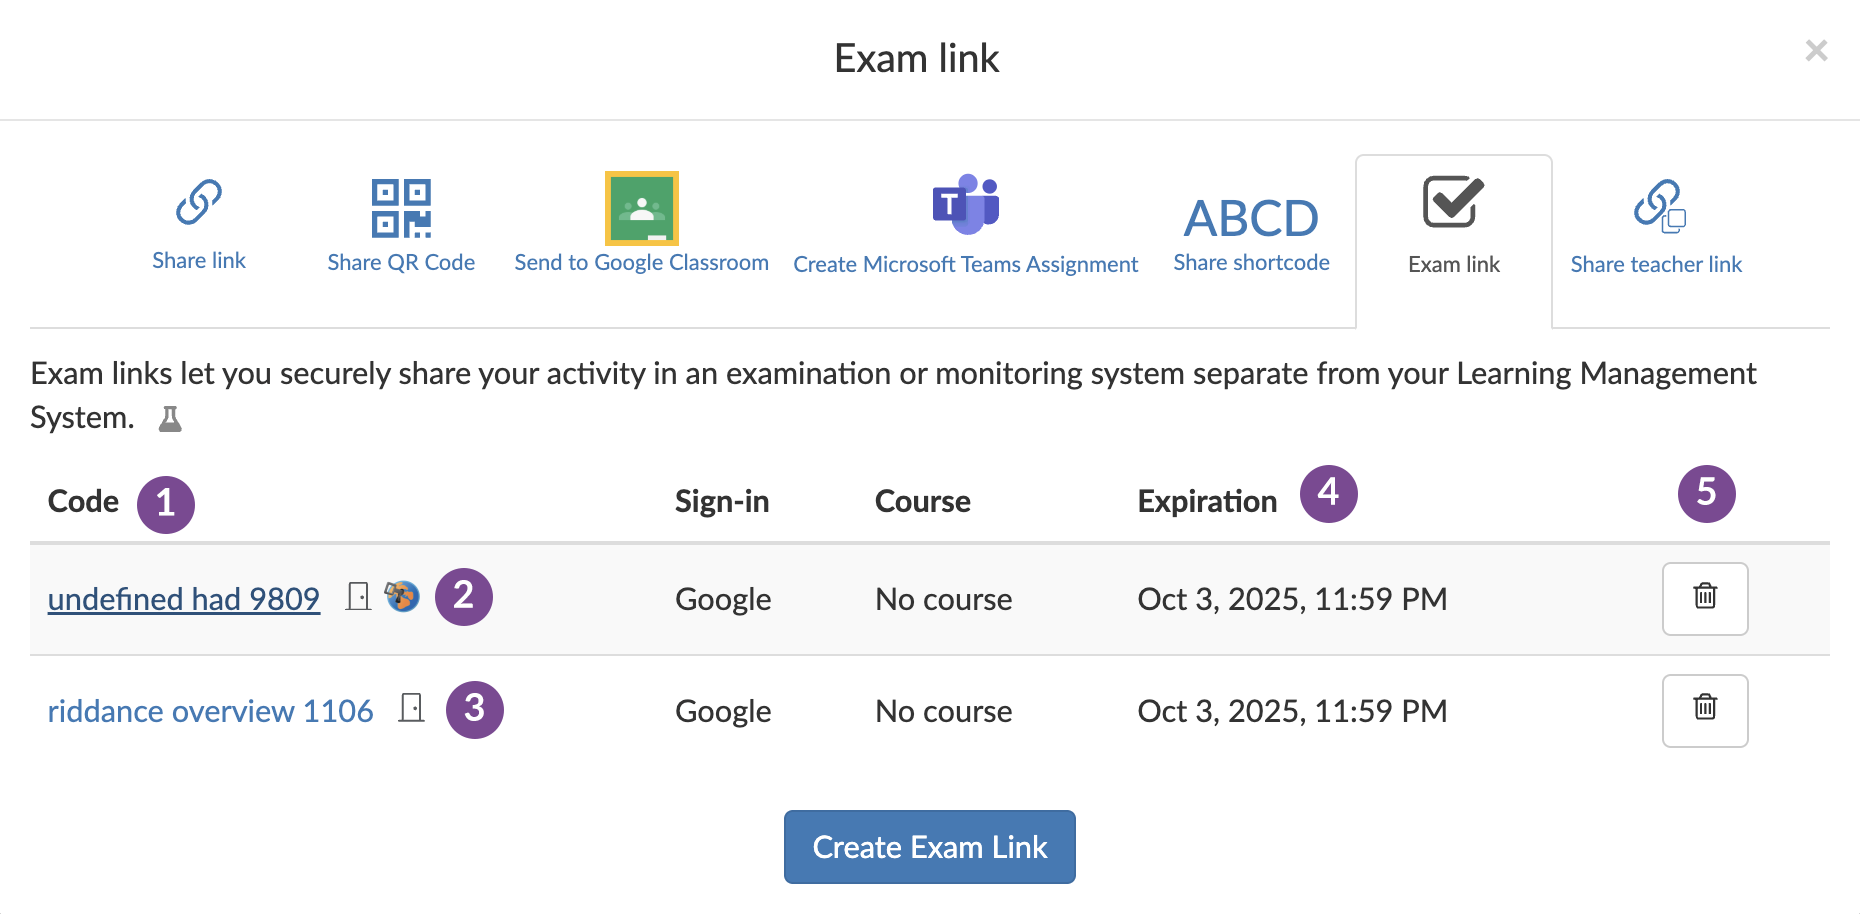
Task: Select the Share link chain icon
Action: coord(198,203)
